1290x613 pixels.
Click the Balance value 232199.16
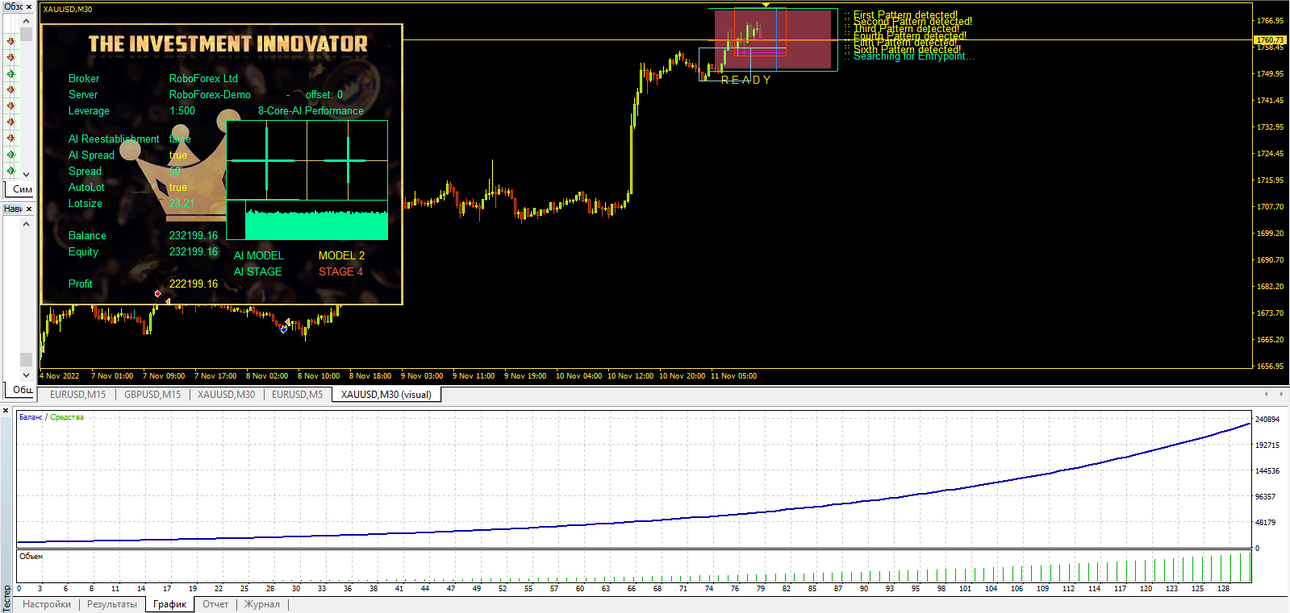pos(193,235)
